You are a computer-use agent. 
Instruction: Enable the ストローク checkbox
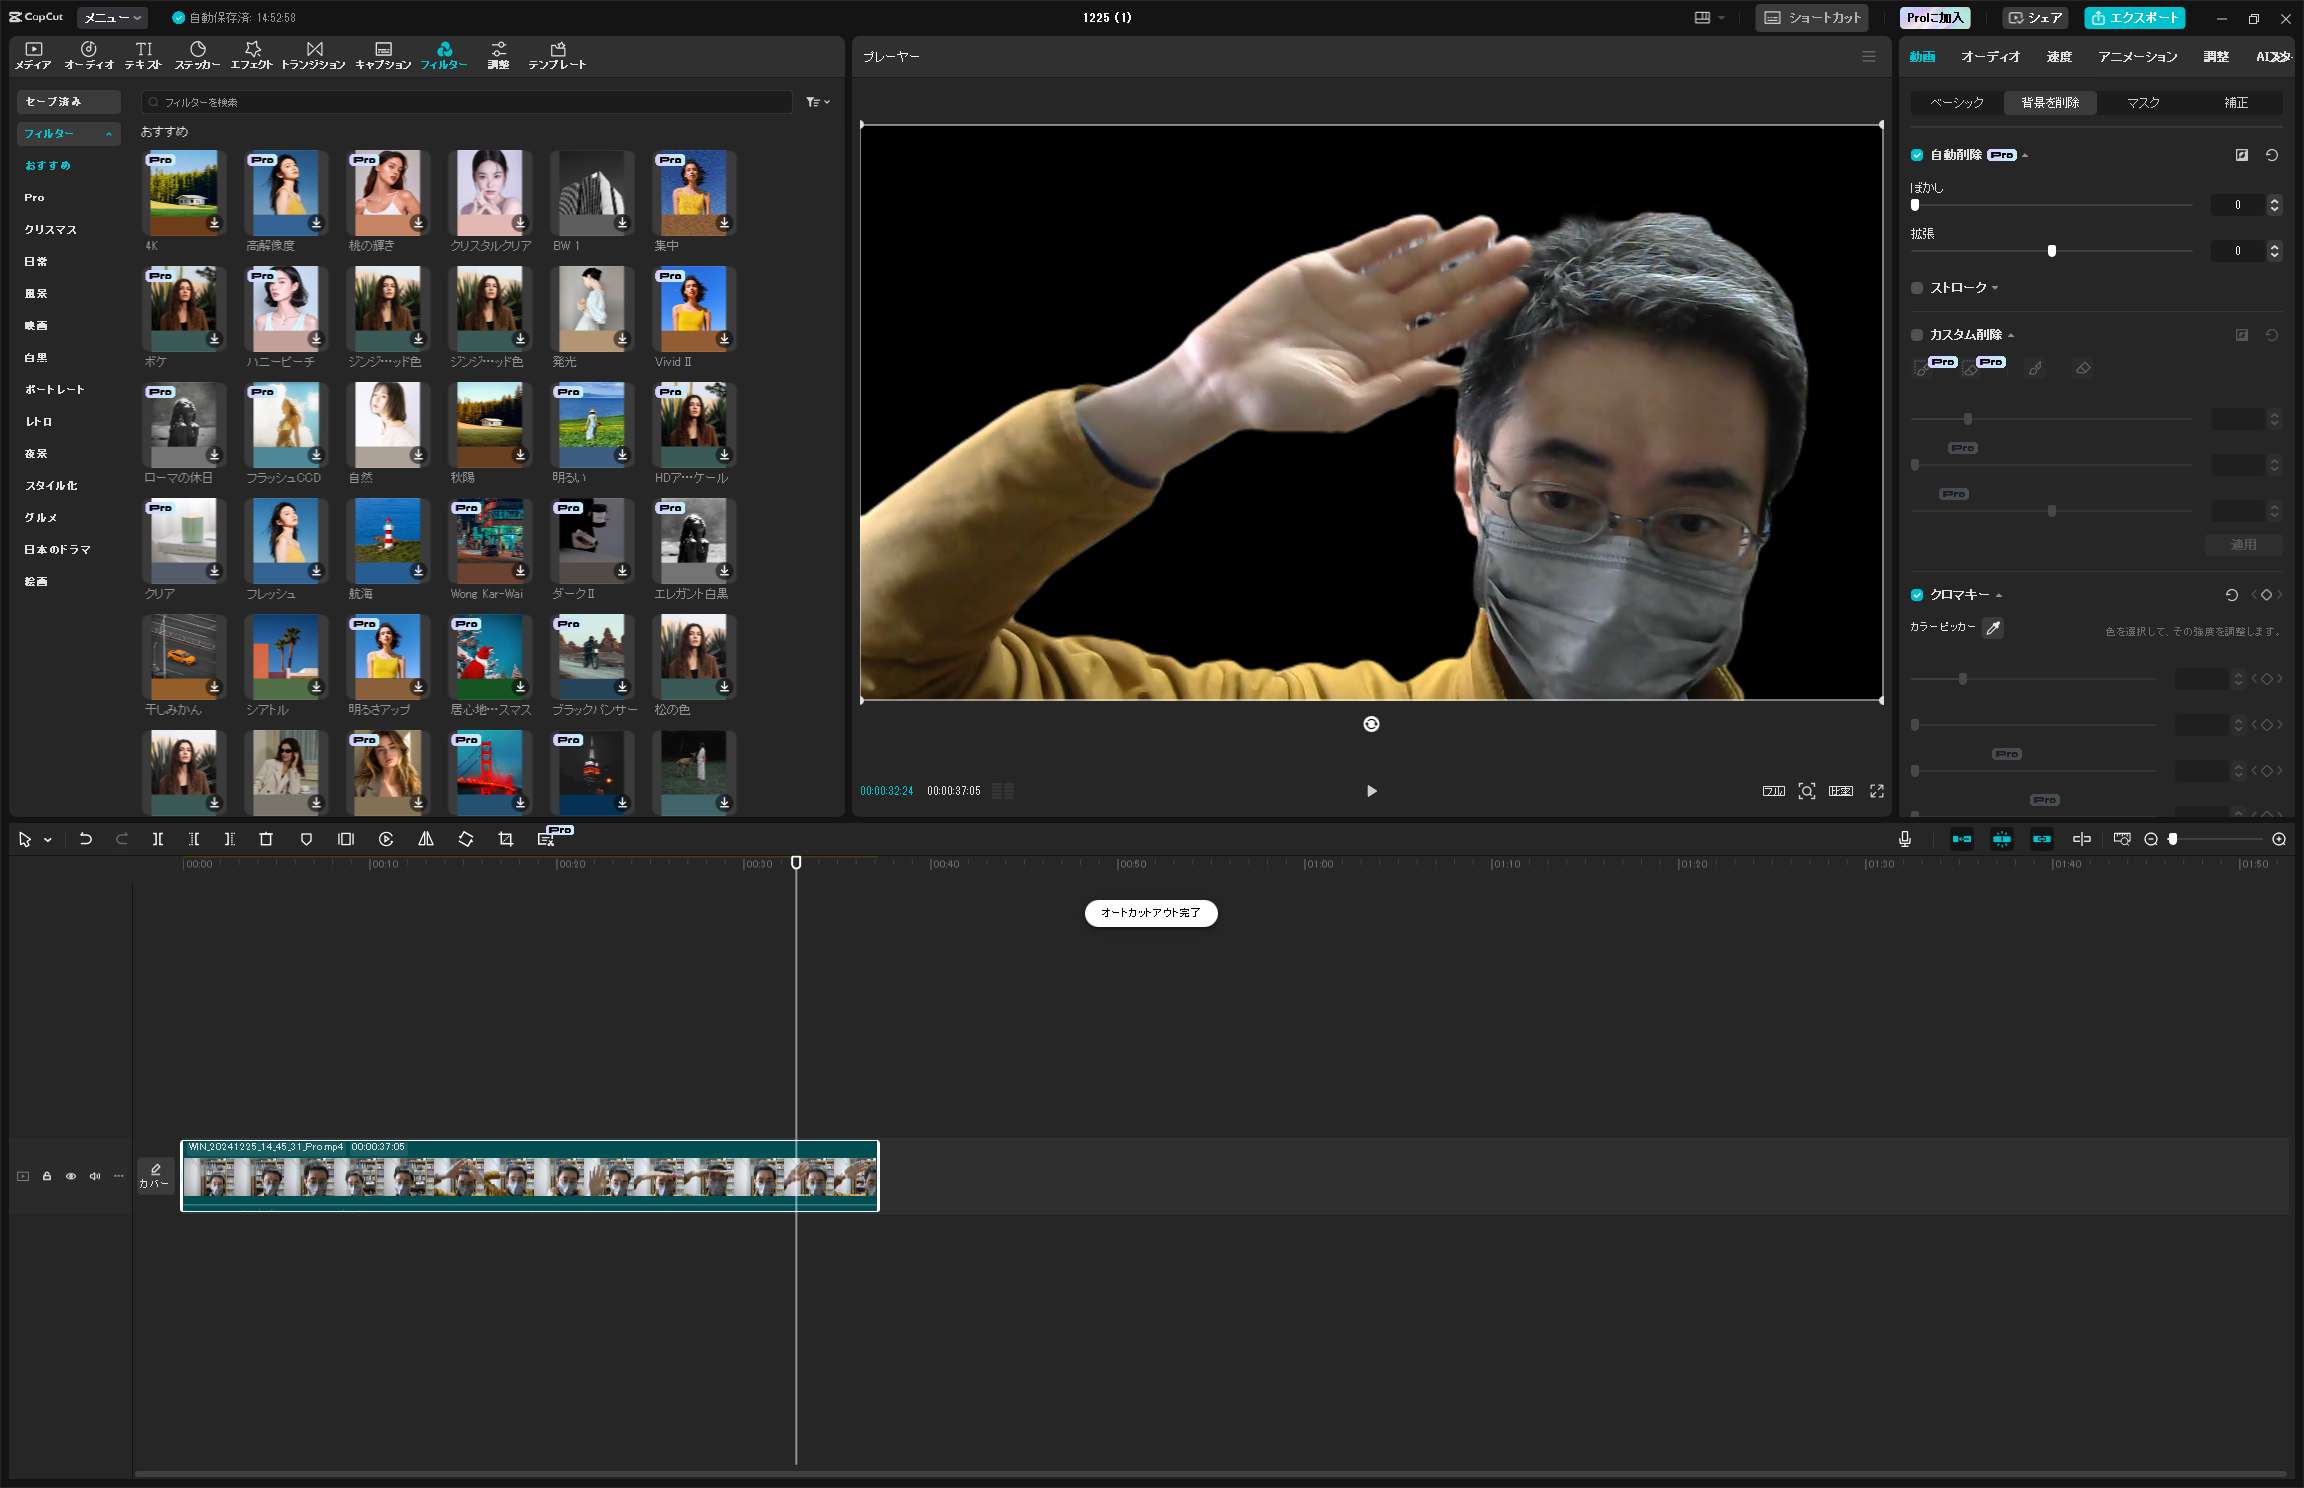pos(1917,288)
